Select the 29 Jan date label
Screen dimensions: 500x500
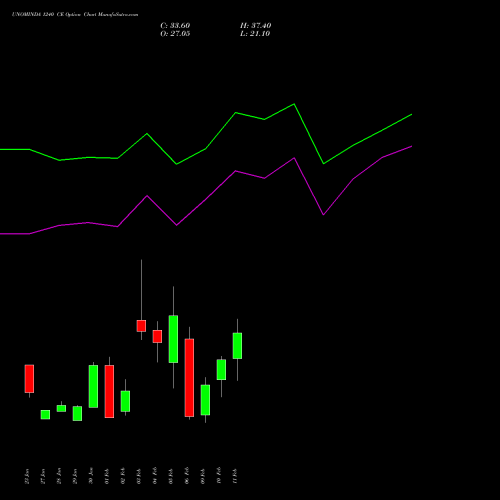(x=75, y=476)
